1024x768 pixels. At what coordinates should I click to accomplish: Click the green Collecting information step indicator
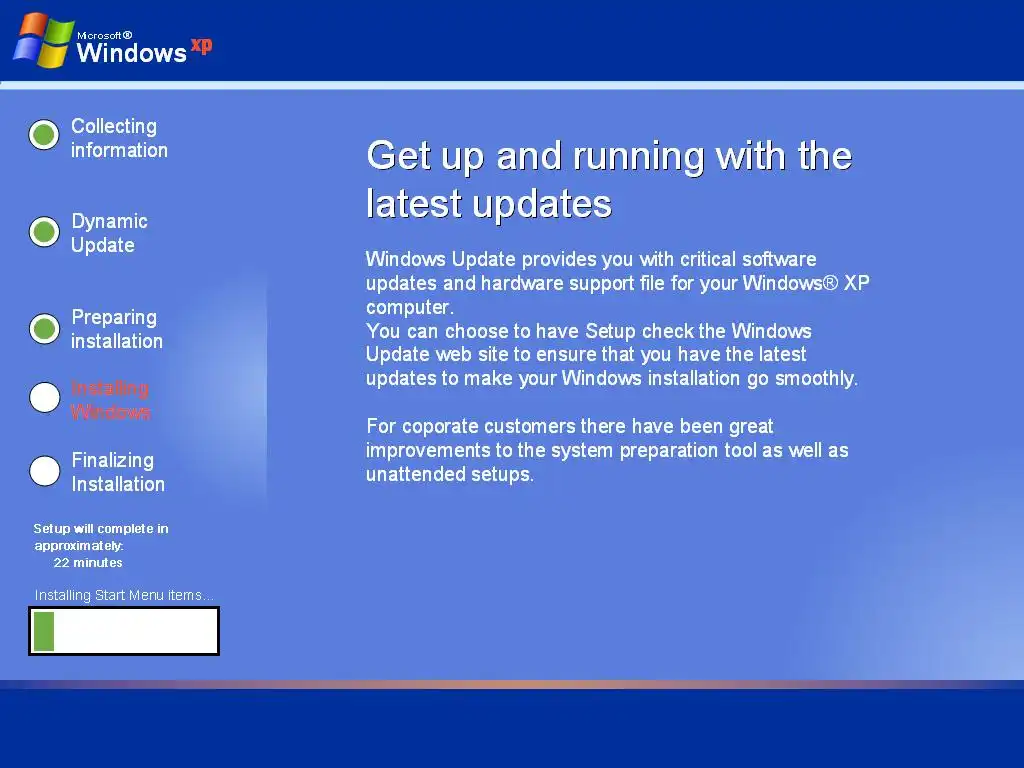coord(44,135)
